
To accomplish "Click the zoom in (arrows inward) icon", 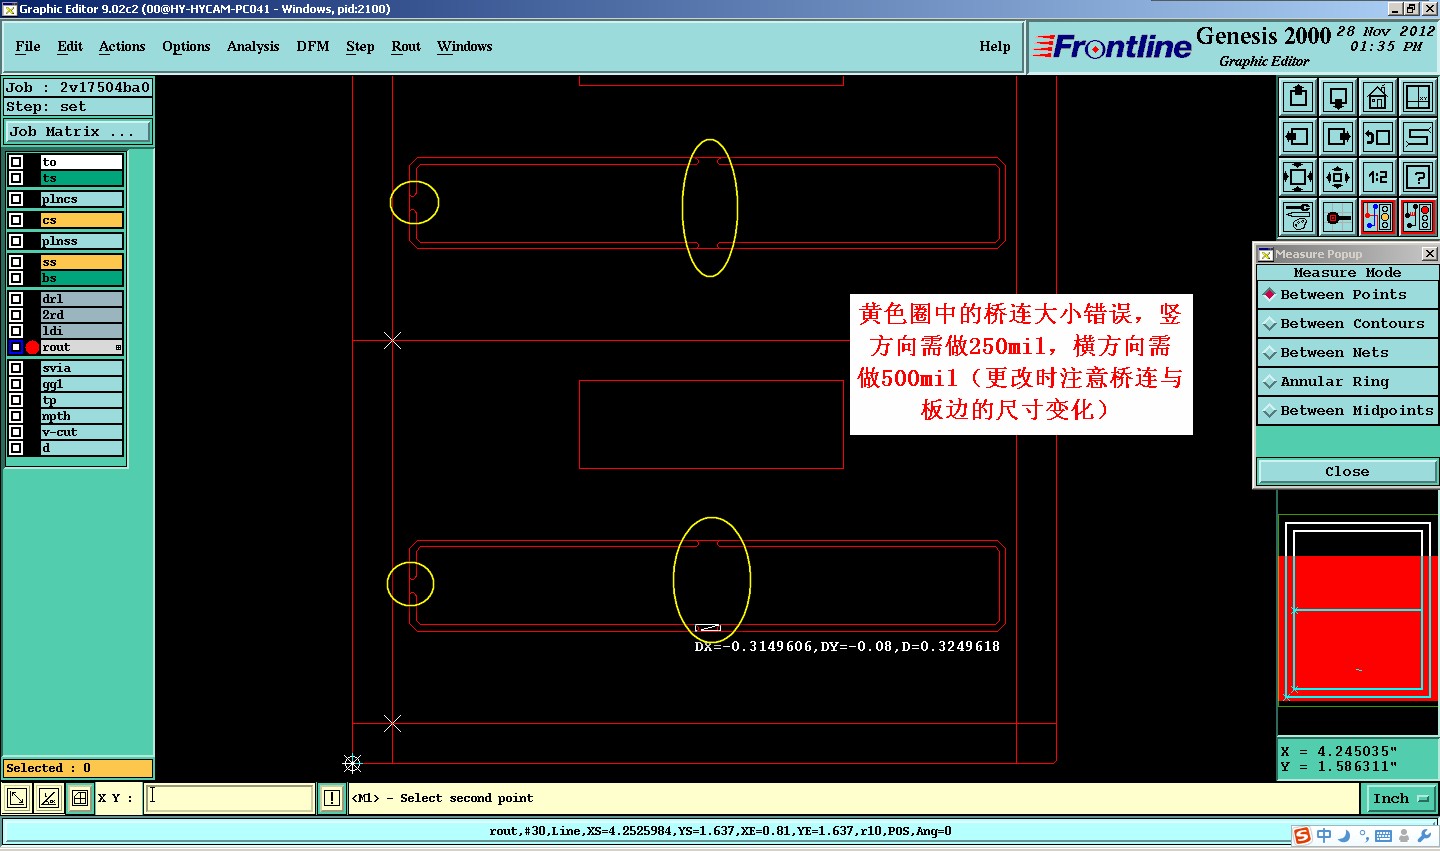I will tap(1298, 177).
